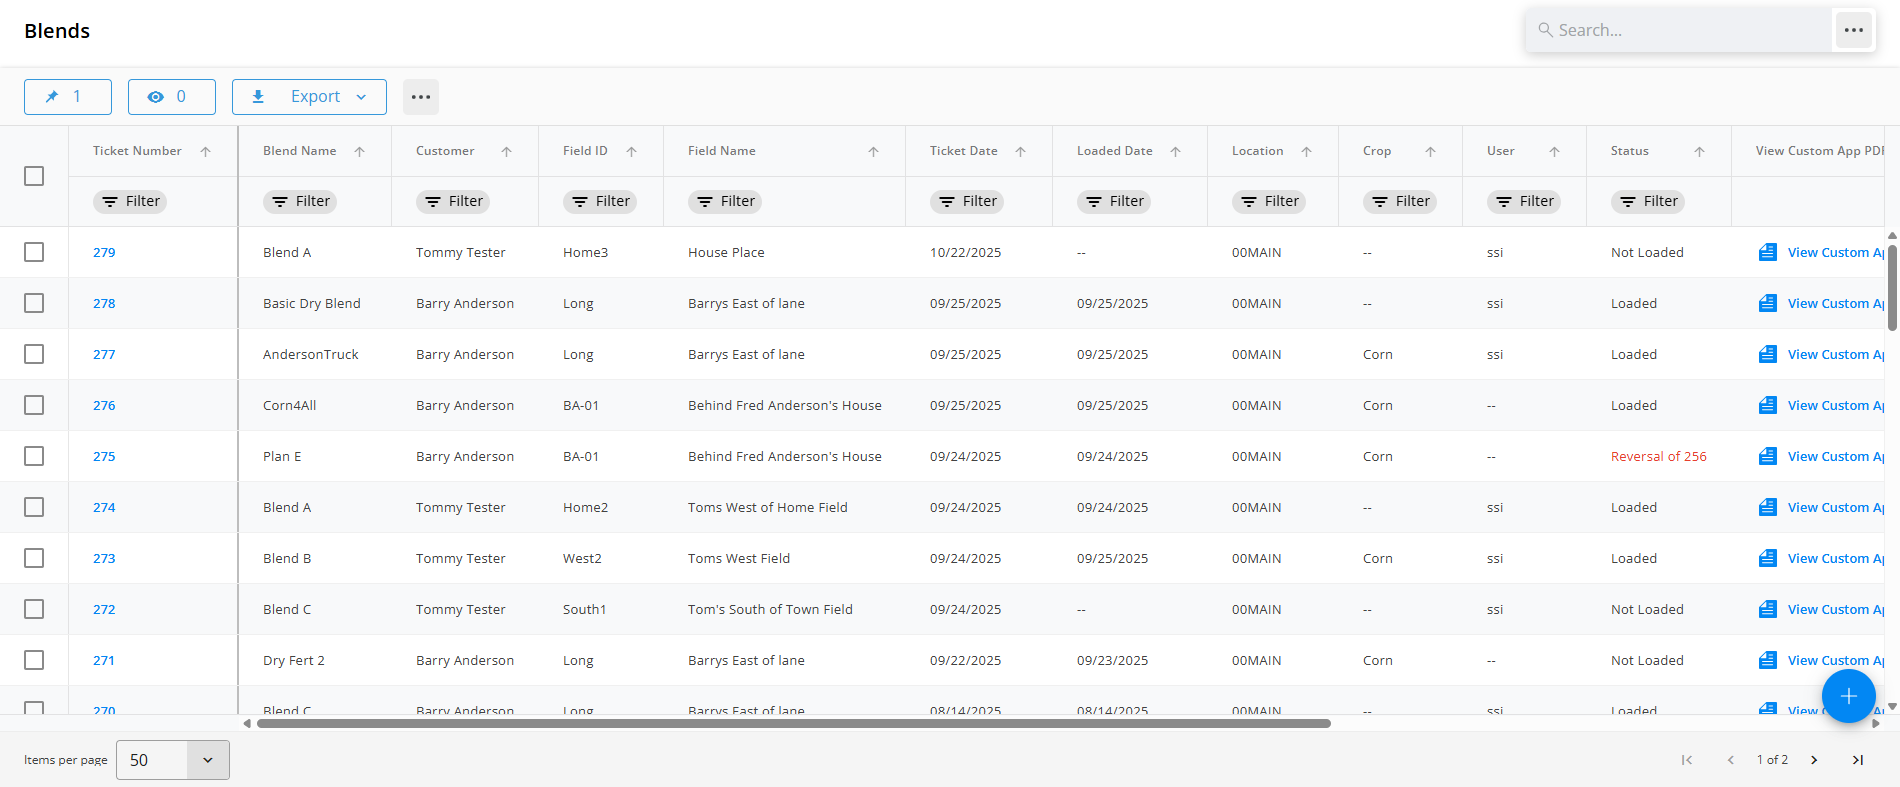Select the checkbox for ticket 278
This screenshot has height=787, width=1900.
pos(34,303)
